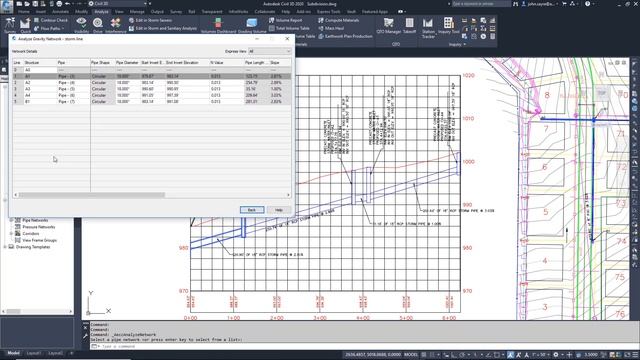Open the Modify ribbon tab
Screen dimensions: 640x360
81,12
